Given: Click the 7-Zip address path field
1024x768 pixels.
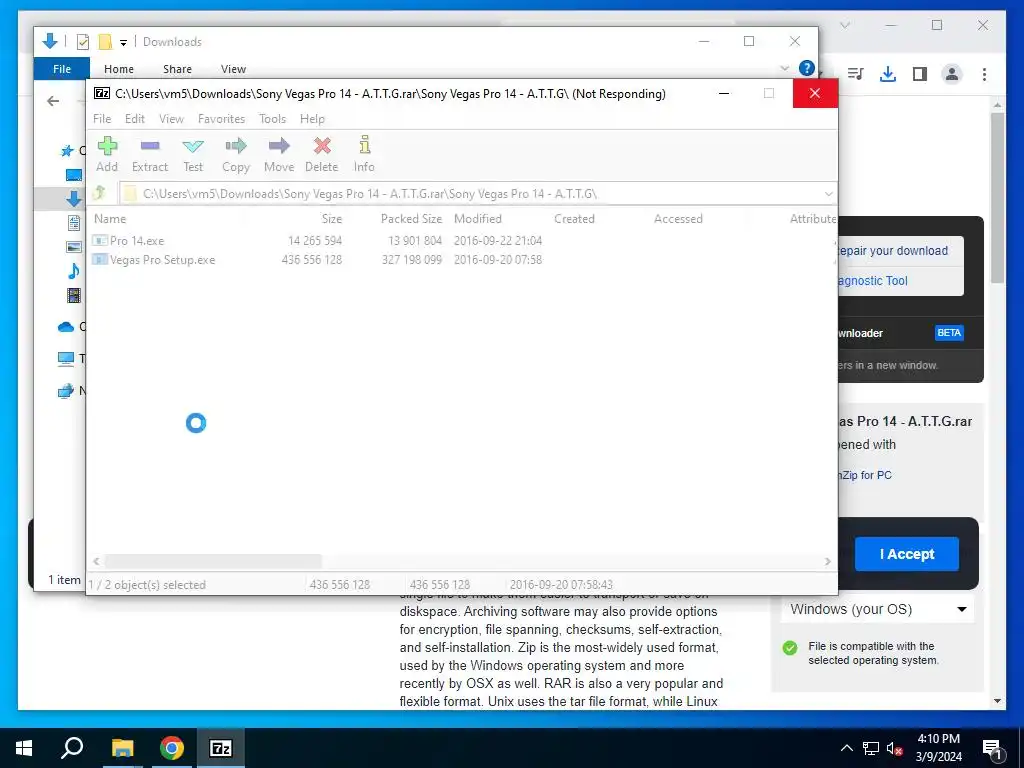Looking at the screenshot, I should coord(477,194).
